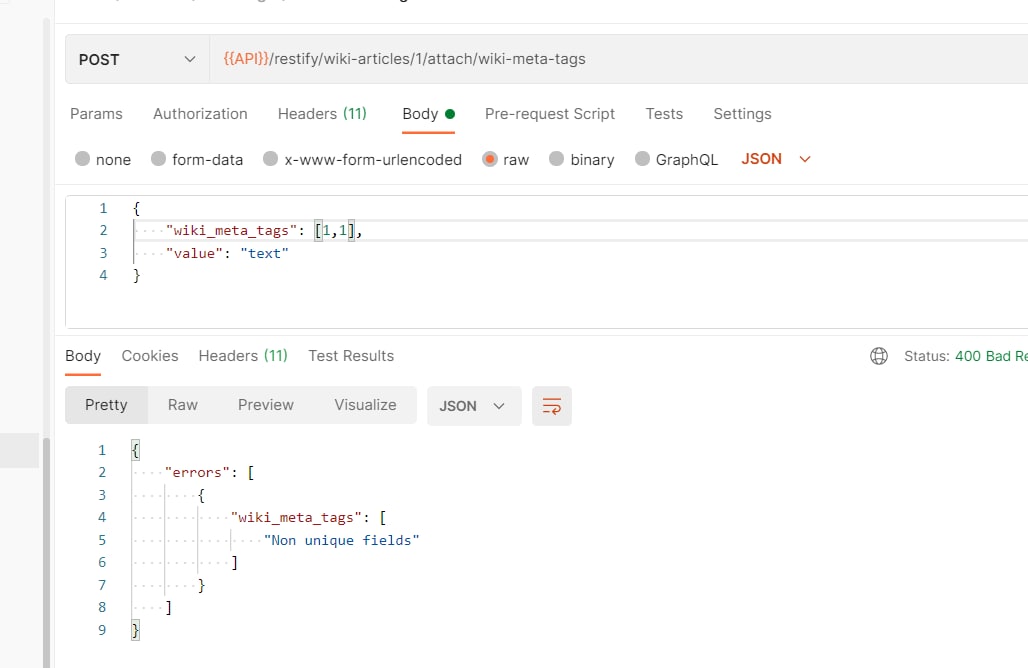This screenshot has width=1028, height=668.
Task: Switch response view to Raw
Action: point(183,405)
